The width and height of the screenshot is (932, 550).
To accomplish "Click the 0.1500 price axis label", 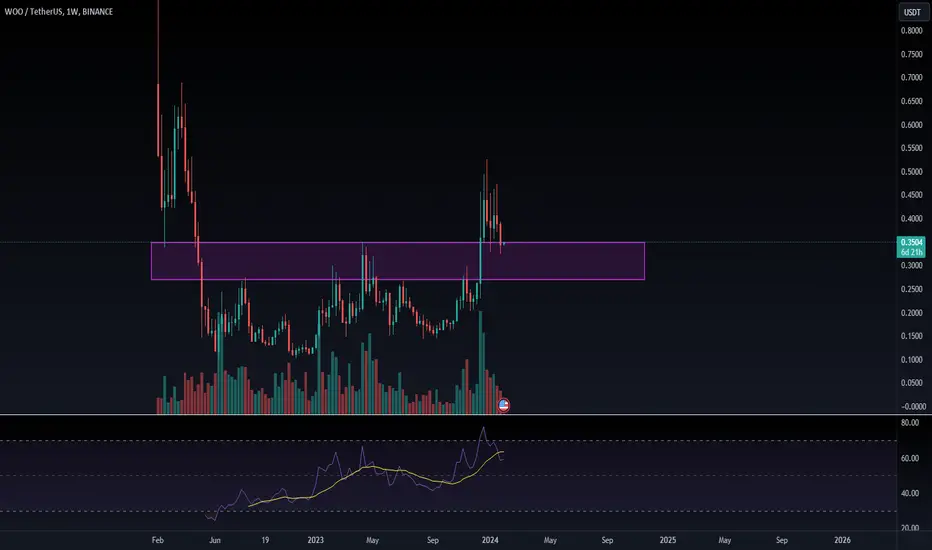I will (x=911, y=336).
